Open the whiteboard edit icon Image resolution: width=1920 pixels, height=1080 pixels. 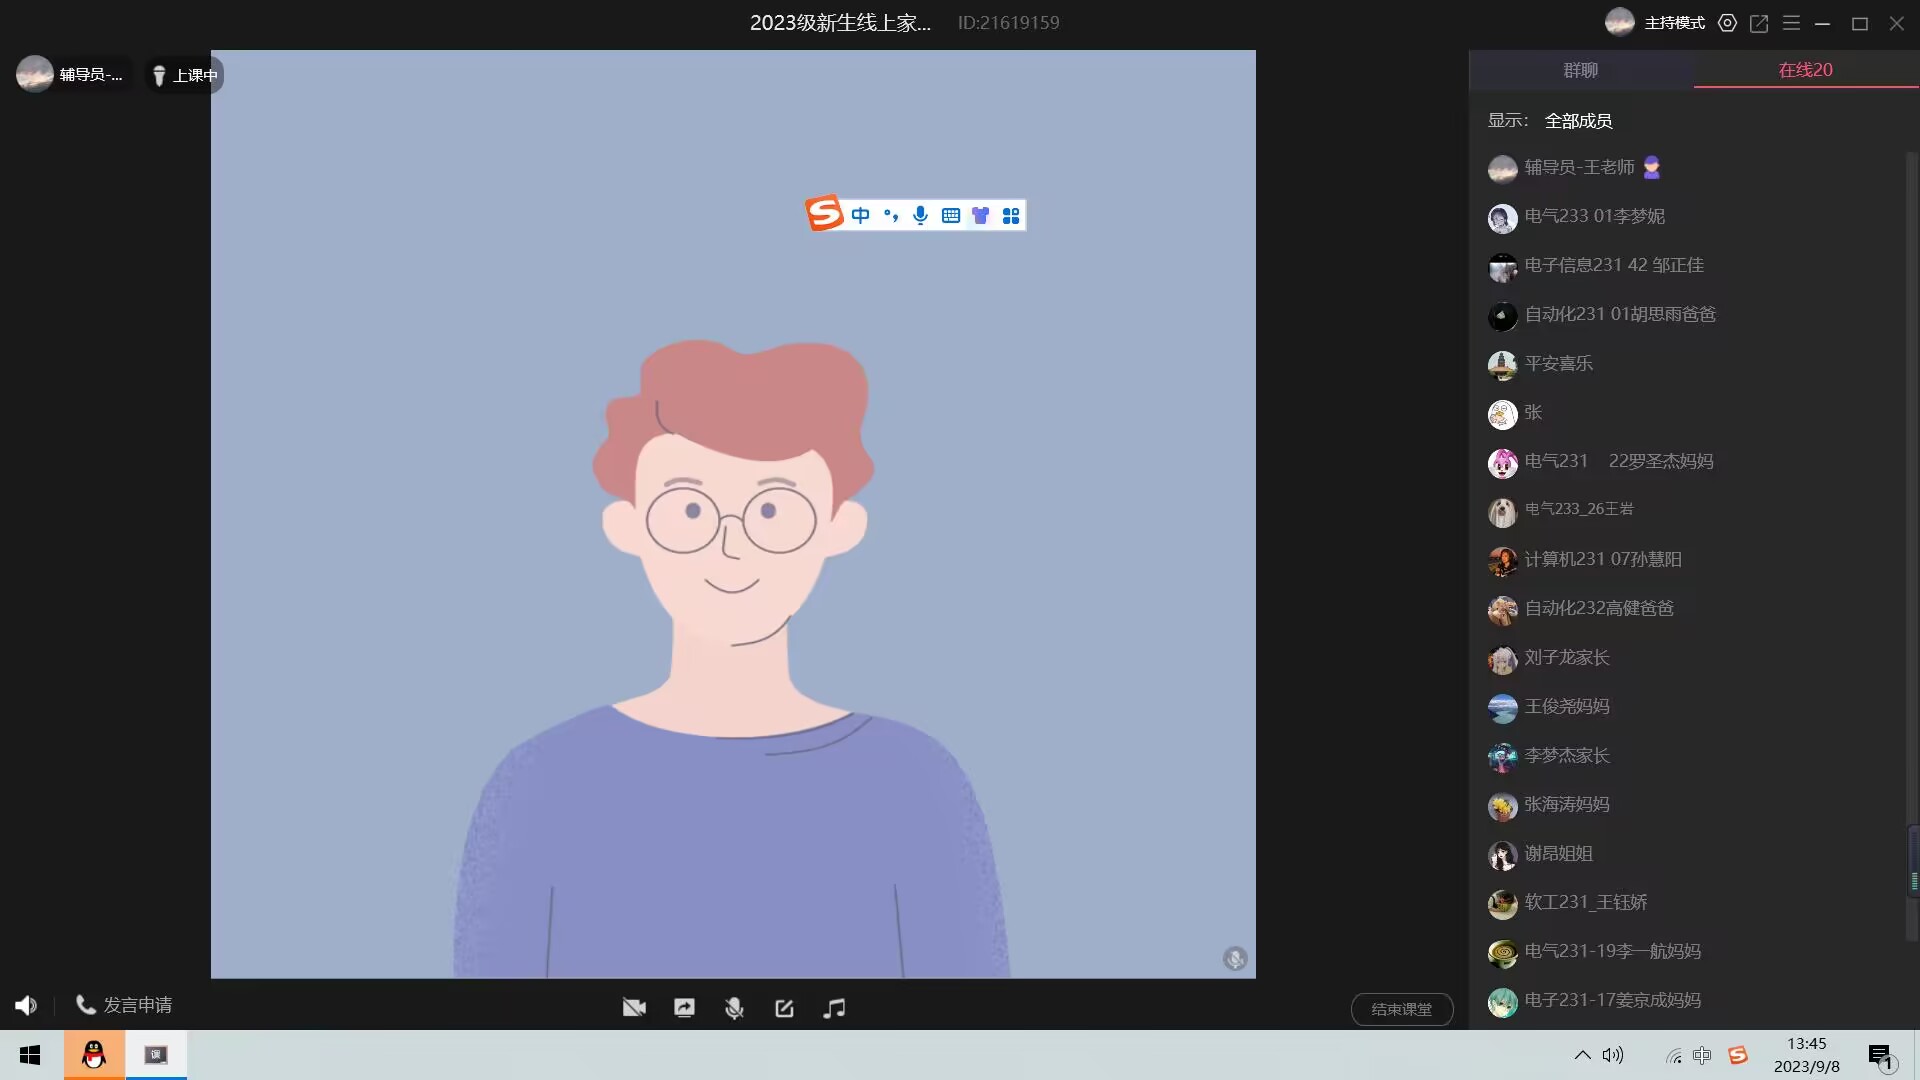tap(784, 1008)
